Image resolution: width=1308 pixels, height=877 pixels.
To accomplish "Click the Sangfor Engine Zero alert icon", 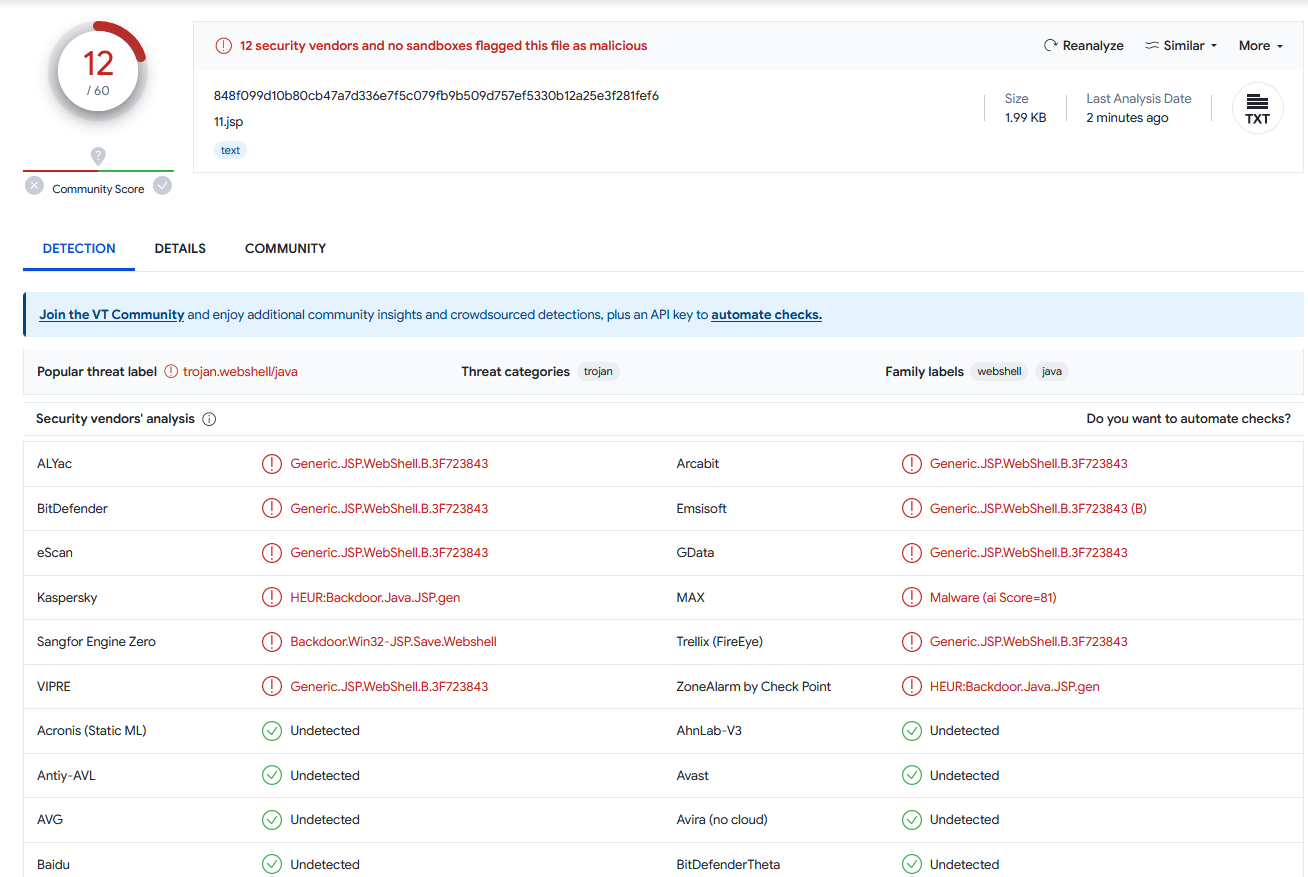I will [x=271, y=642].
